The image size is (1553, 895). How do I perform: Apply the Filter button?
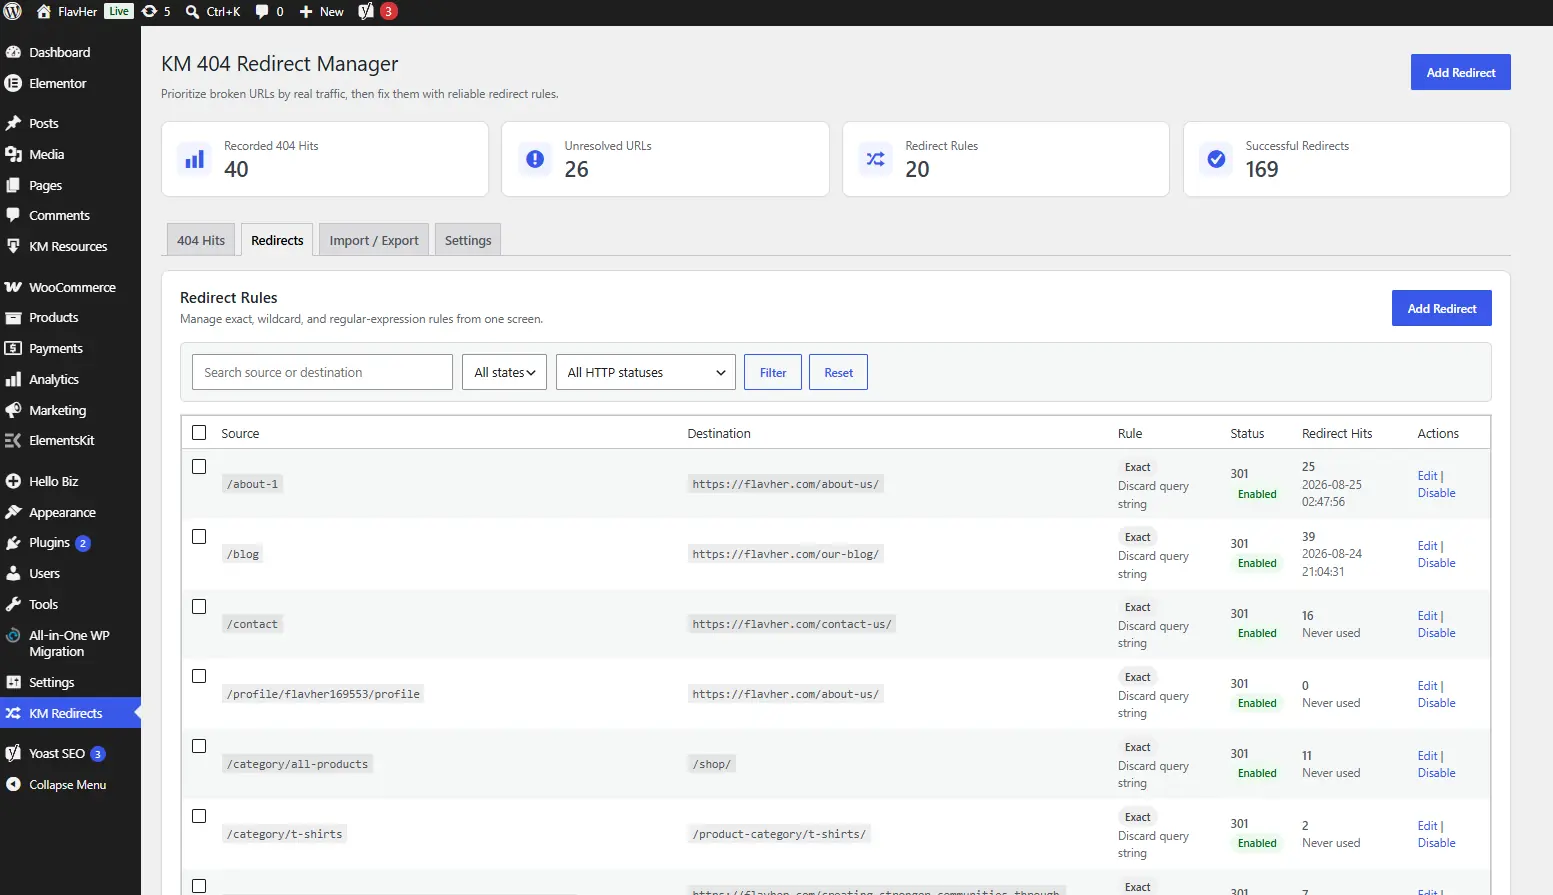(x=773, y=372)
